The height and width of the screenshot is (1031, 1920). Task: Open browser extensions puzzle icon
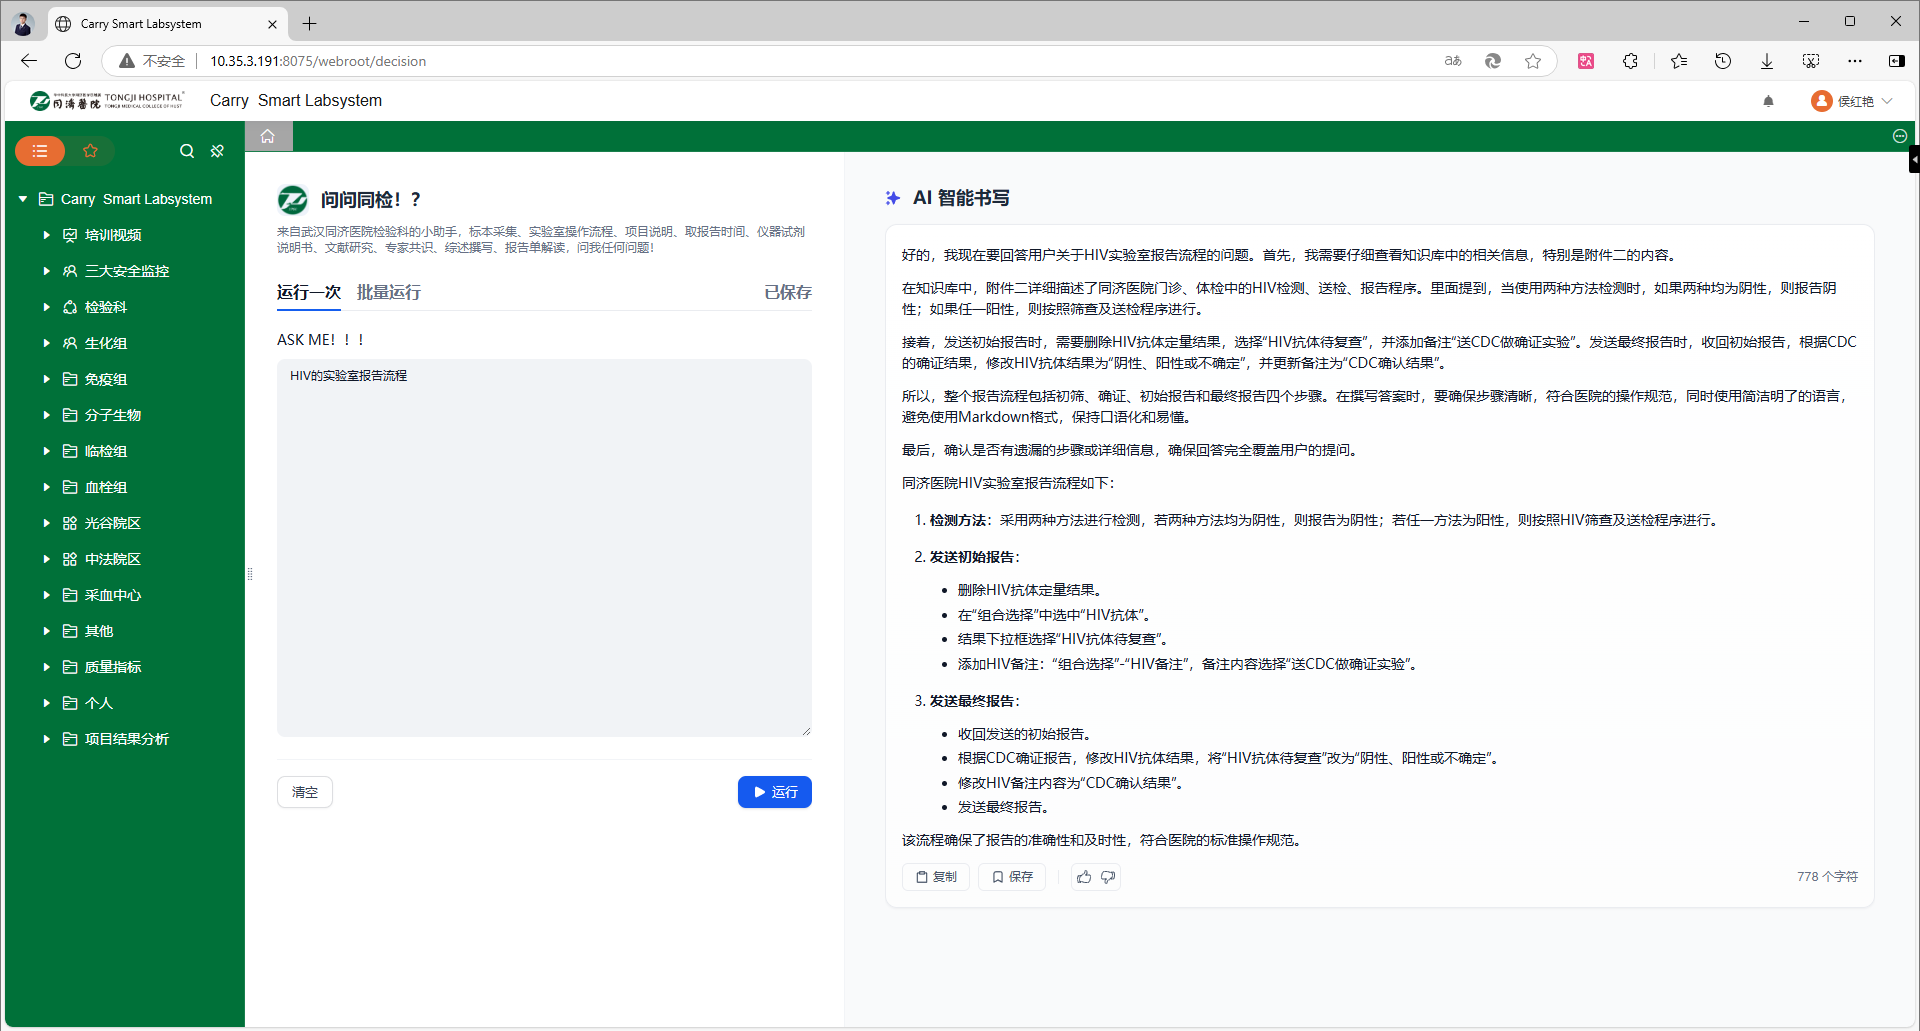1630,61
